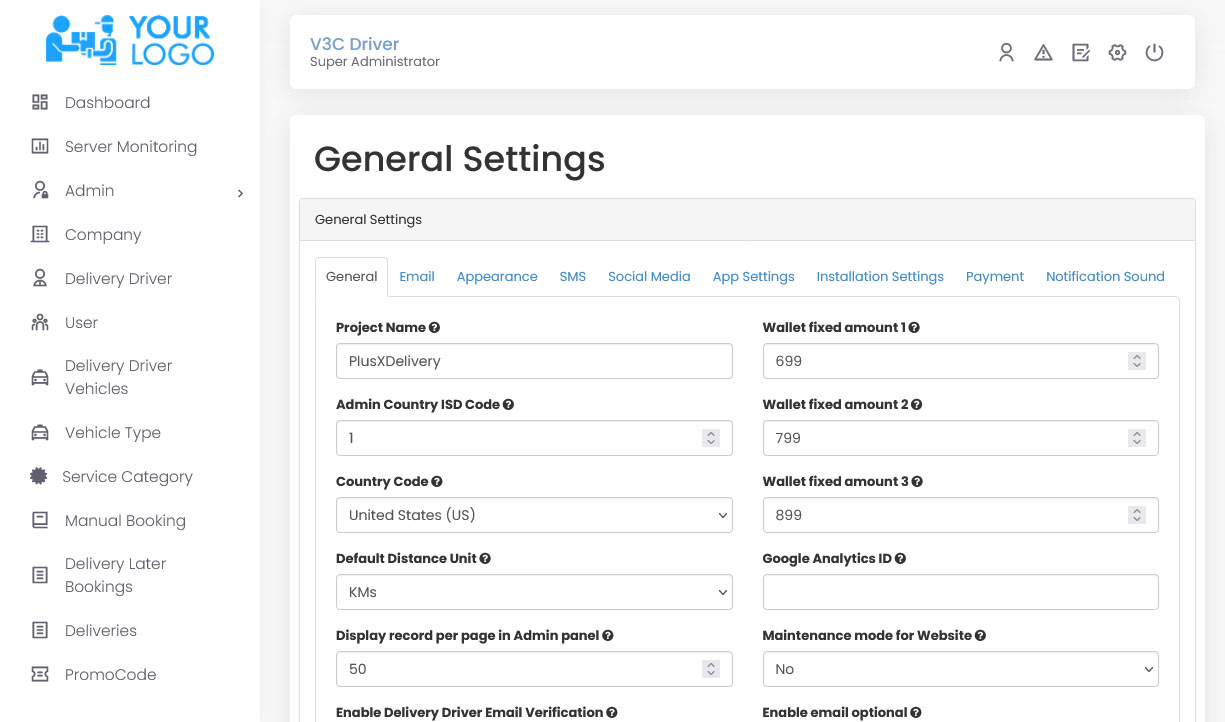Click the Vehicle Type car icon
The width and height of the screenshot is (1225, 722).
coord(40,432)
